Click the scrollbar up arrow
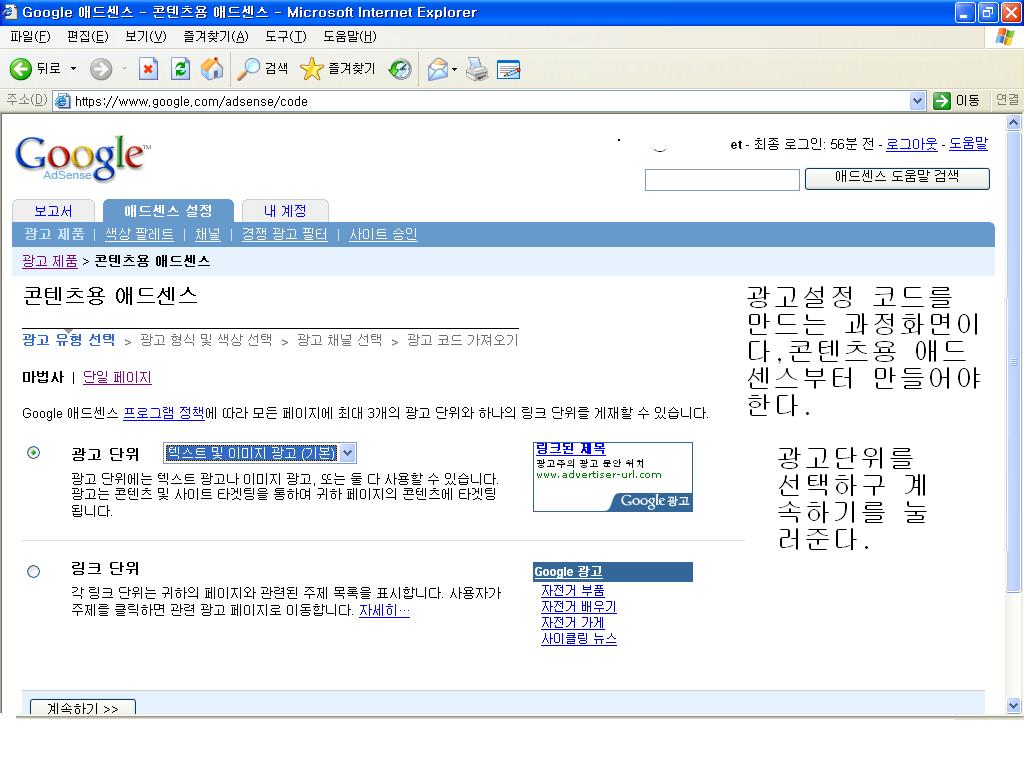This screenshot has width=1024, height=768. (x=1013, y=122)
